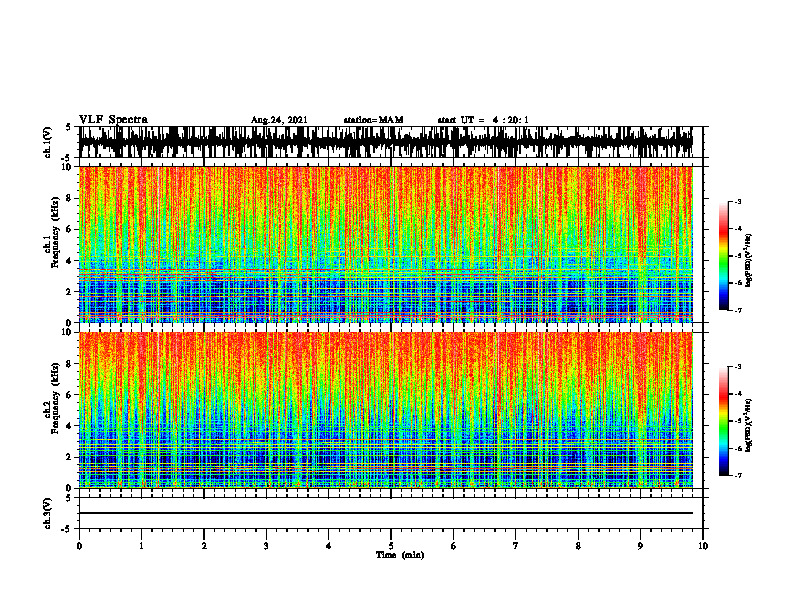Click the "ch.3(V)" axis label
The image size is (792, 612).
(48, 514)
